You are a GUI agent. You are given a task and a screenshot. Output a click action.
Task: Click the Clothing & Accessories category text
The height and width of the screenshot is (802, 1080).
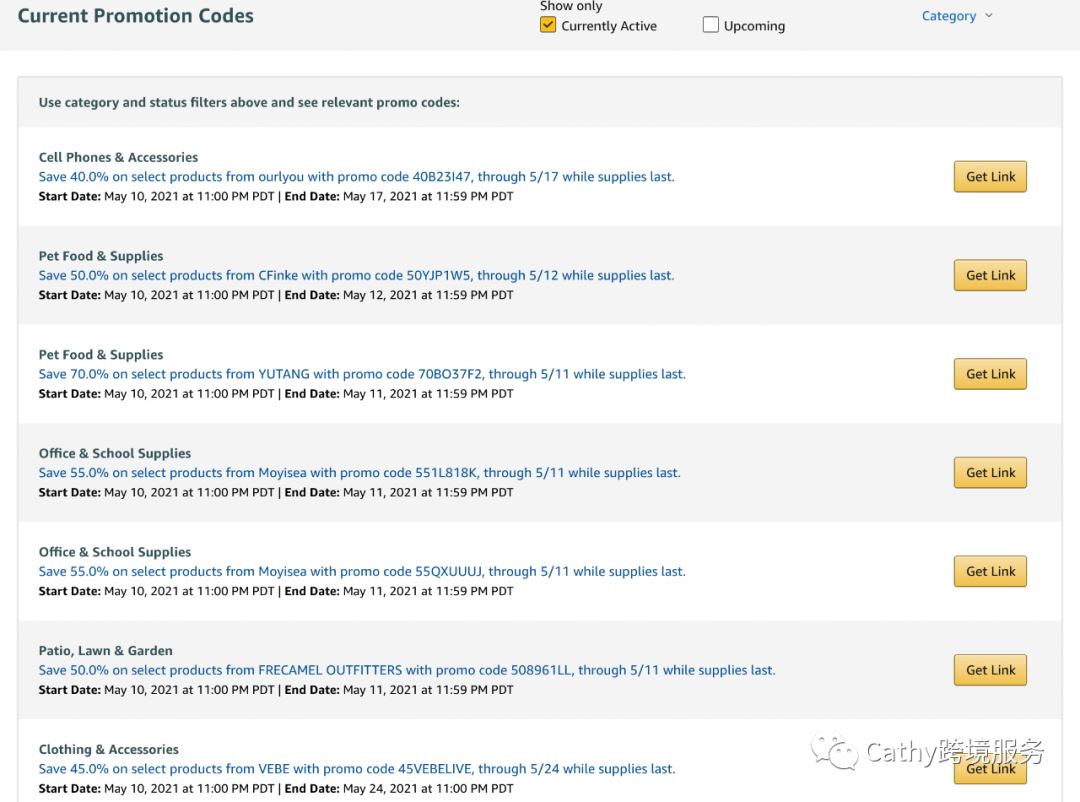coord(108,749)
